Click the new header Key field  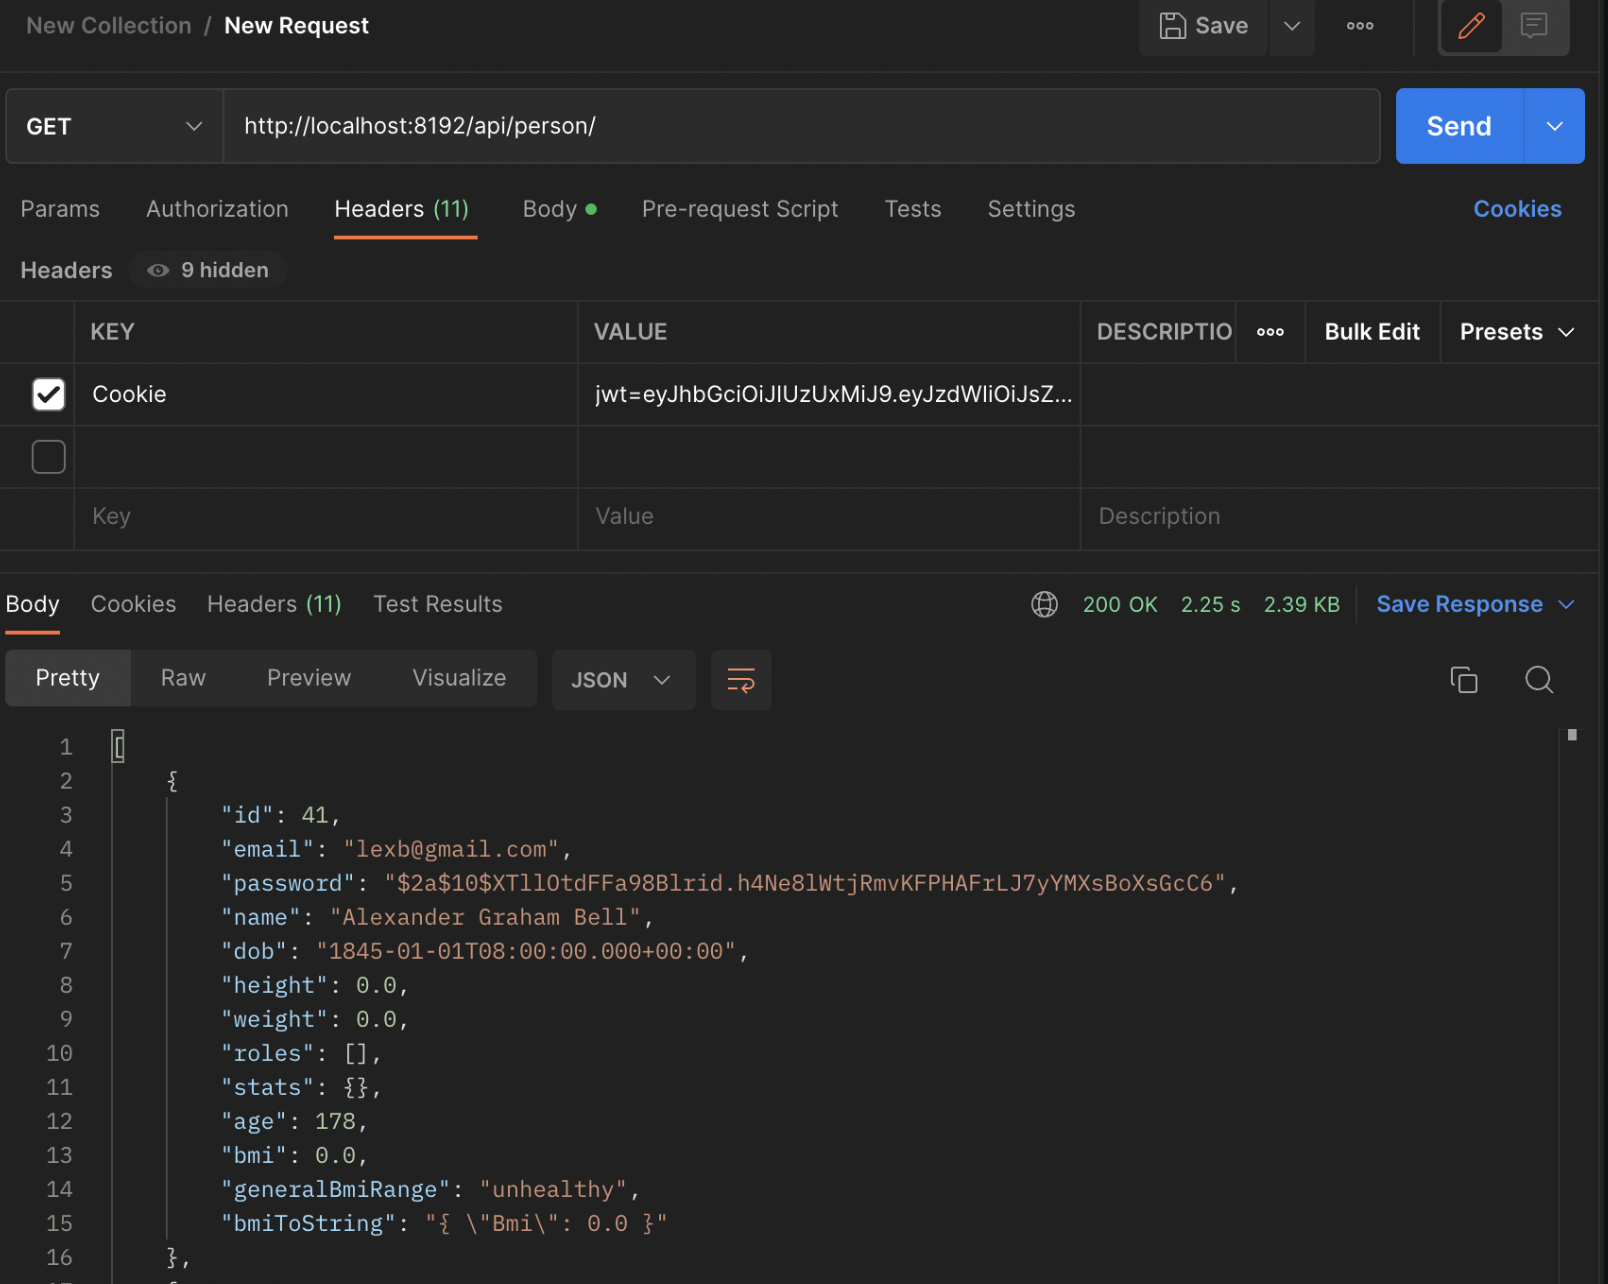point(326,516)
